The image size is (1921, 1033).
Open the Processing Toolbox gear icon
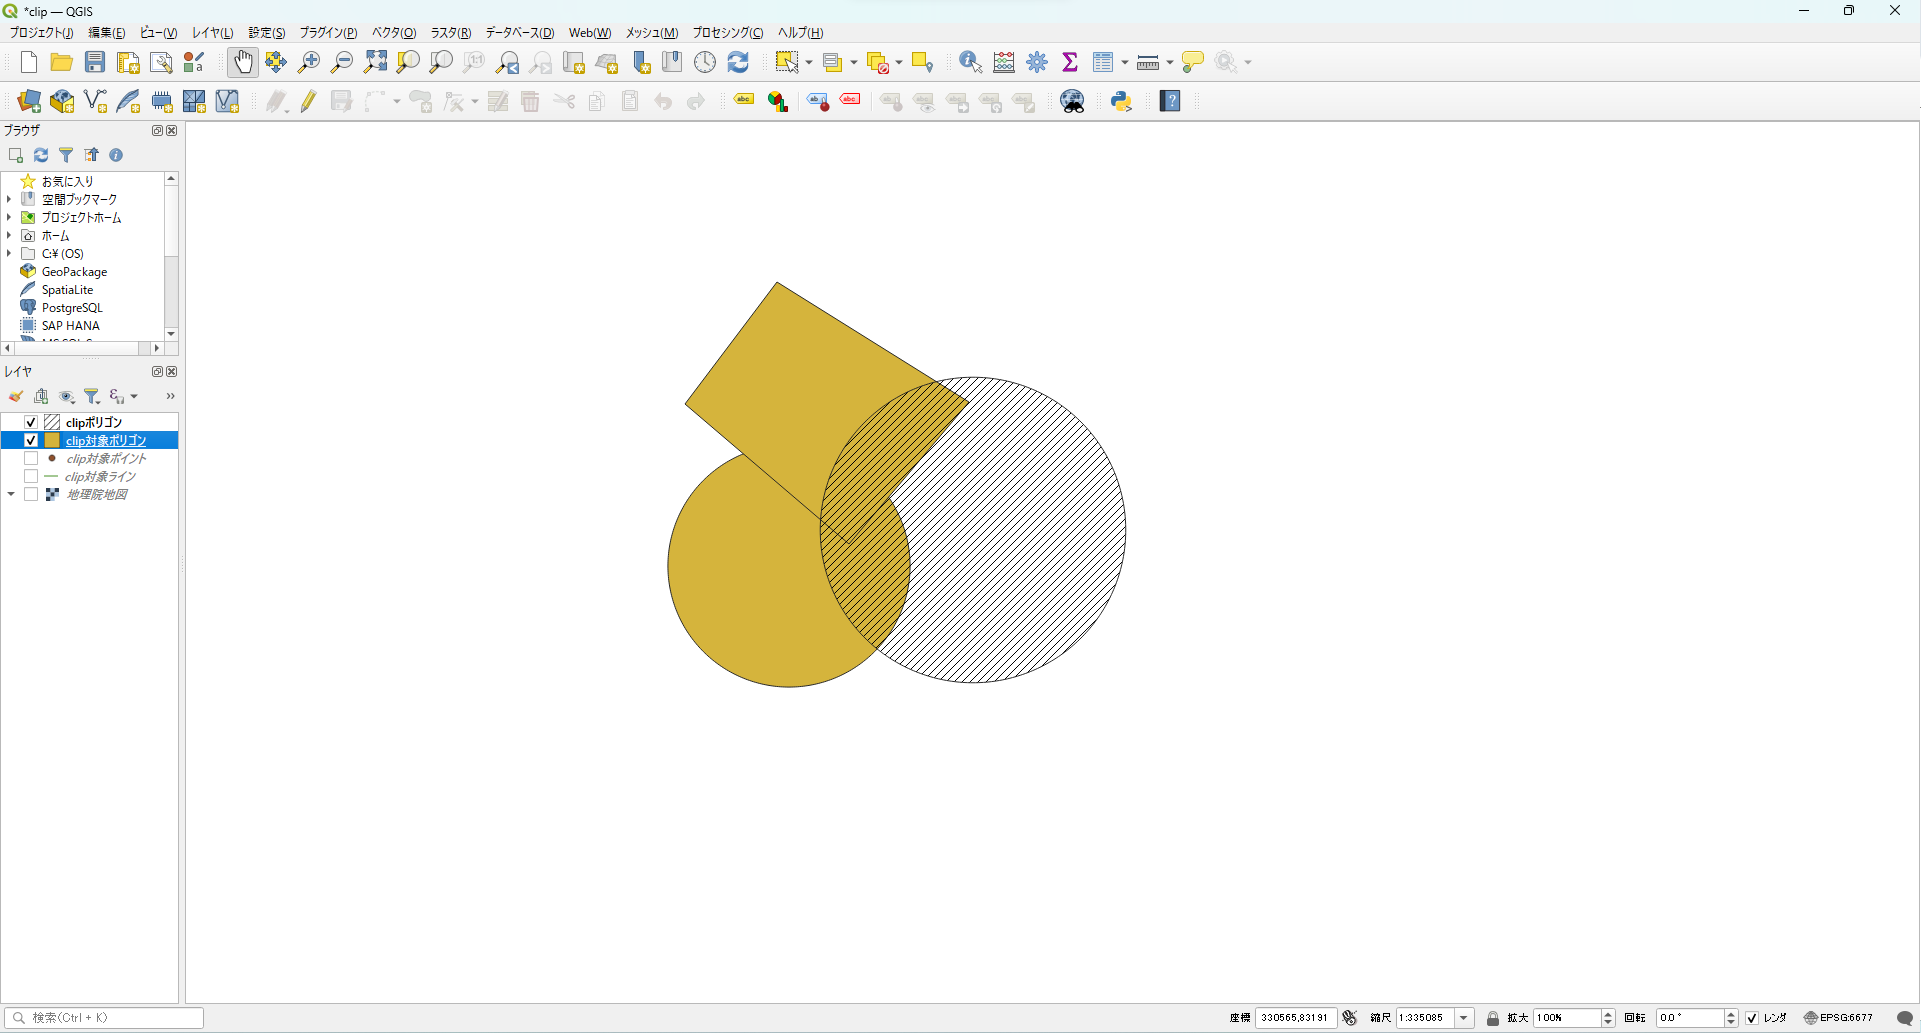(x=1037, y=62)
